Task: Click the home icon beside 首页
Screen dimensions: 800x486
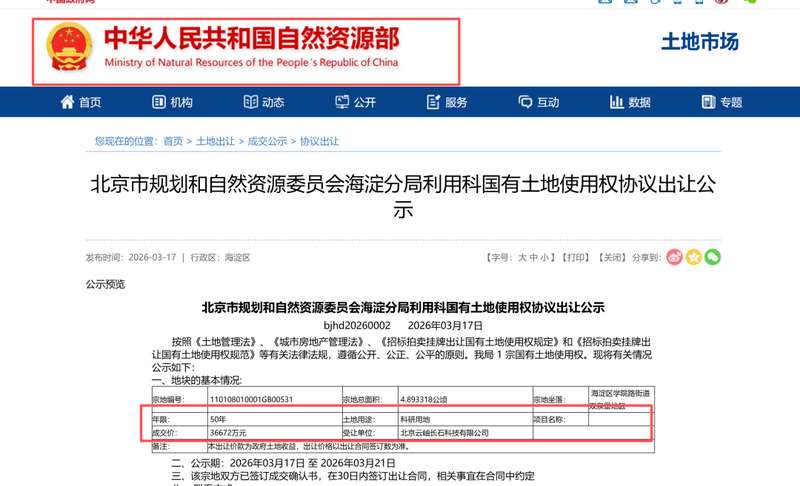Action: click(x=67, y=102)
